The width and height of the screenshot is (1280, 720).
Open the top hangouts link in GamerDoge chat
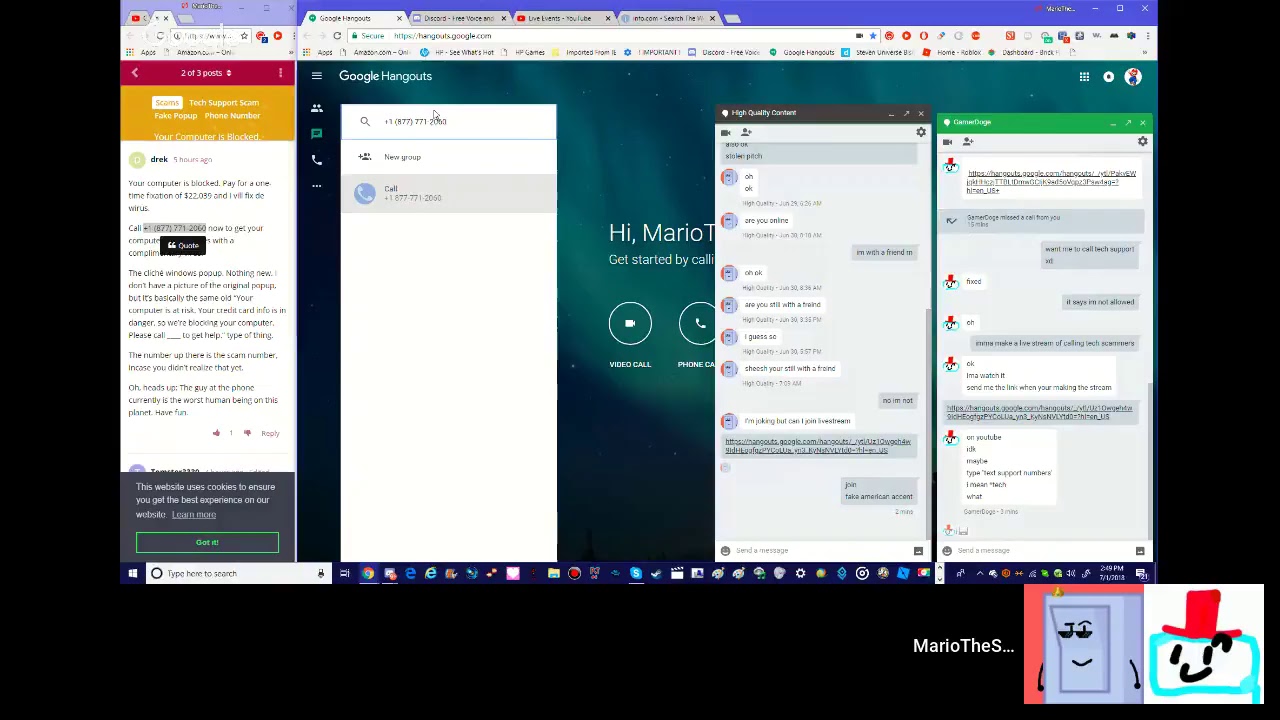coord(1051,182)
